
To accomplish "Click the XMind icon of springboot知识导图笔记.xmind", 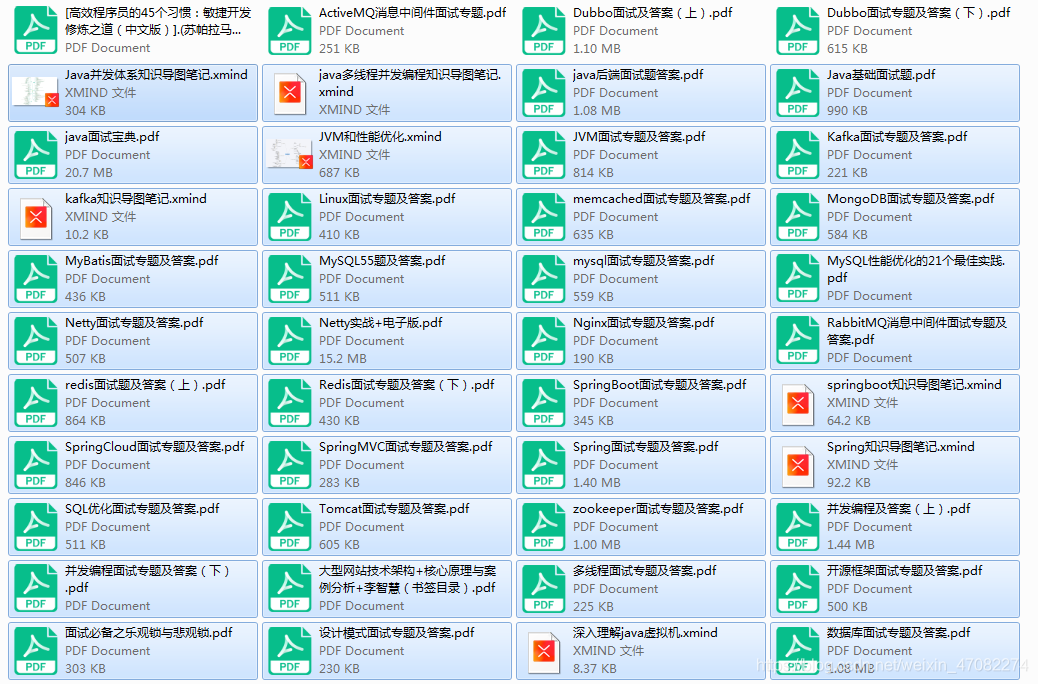I will point(798,403).
